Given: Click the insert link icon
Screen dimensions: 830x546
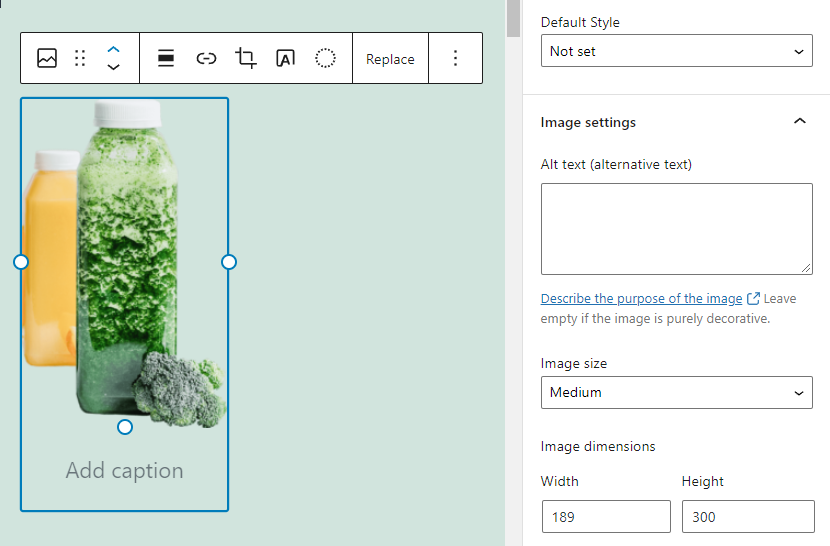Looking at the screenshot, I should [x=206, y=58].
